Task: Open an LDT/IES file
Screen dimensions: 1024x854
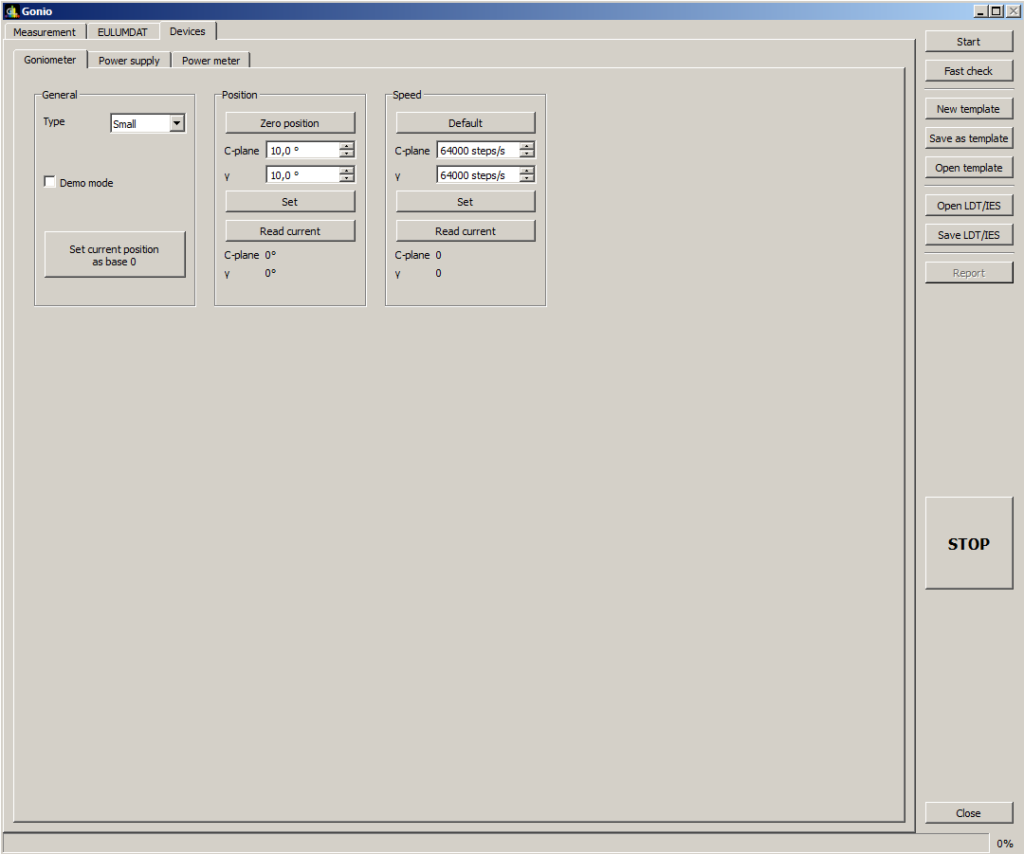Action: click(968, 206)
